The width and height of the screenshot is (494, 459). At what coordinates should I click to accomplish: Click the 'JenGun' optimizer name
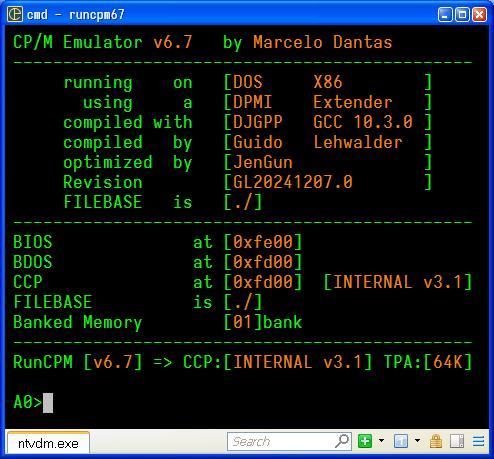(263, 162)
